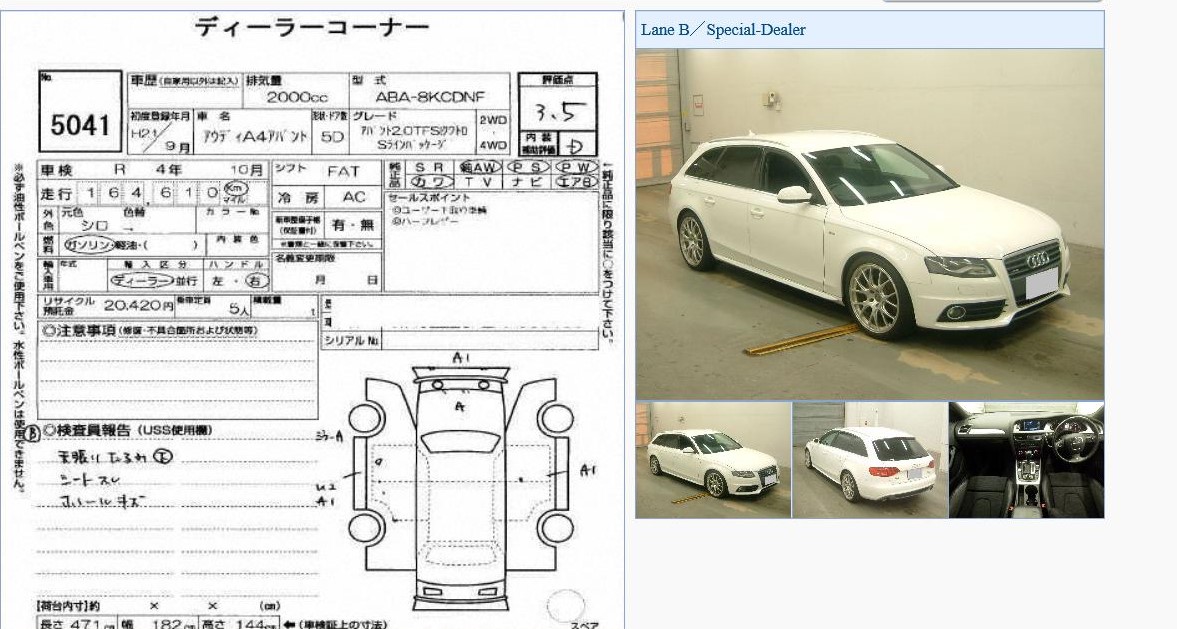Click the ABA-8KCDNF model code field
This screenshot has width=1177, height=629.
point(429,97)
